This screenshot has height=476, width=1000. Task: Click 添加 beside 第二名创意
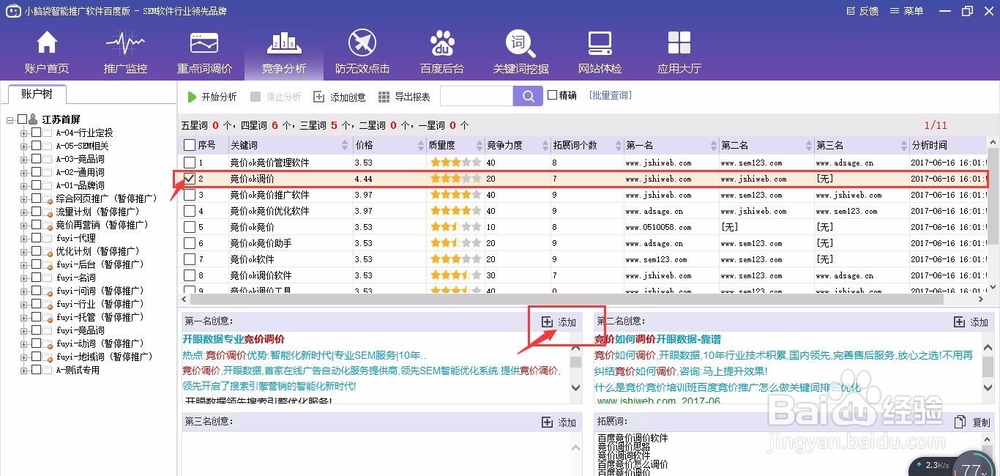pyautogui.click(x=971, y=322)
